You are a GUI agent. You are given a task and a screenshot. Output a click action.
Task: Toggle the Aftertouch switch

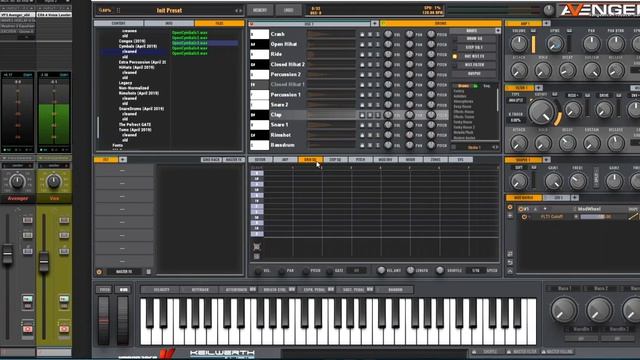click(253, 290)
